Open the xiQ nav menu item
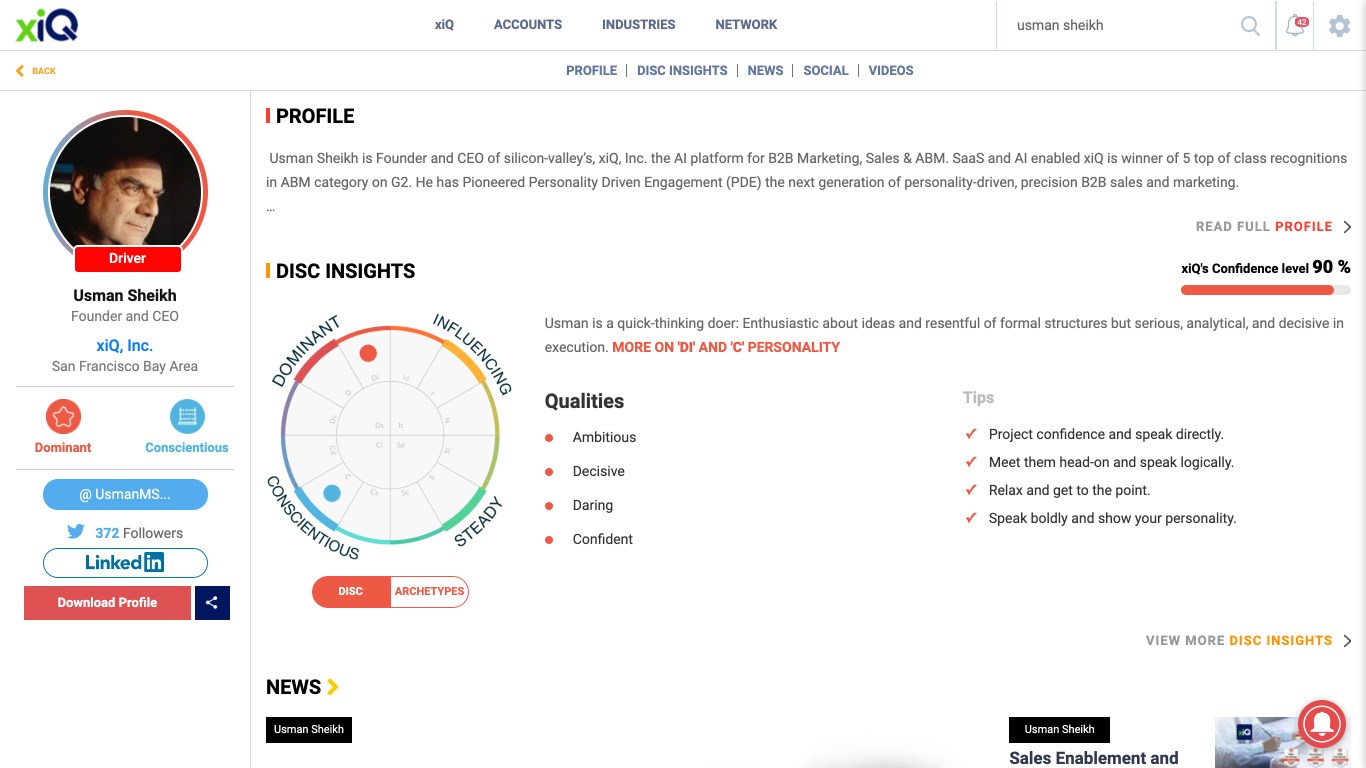1366x768 pixels. tap(444, 25)
